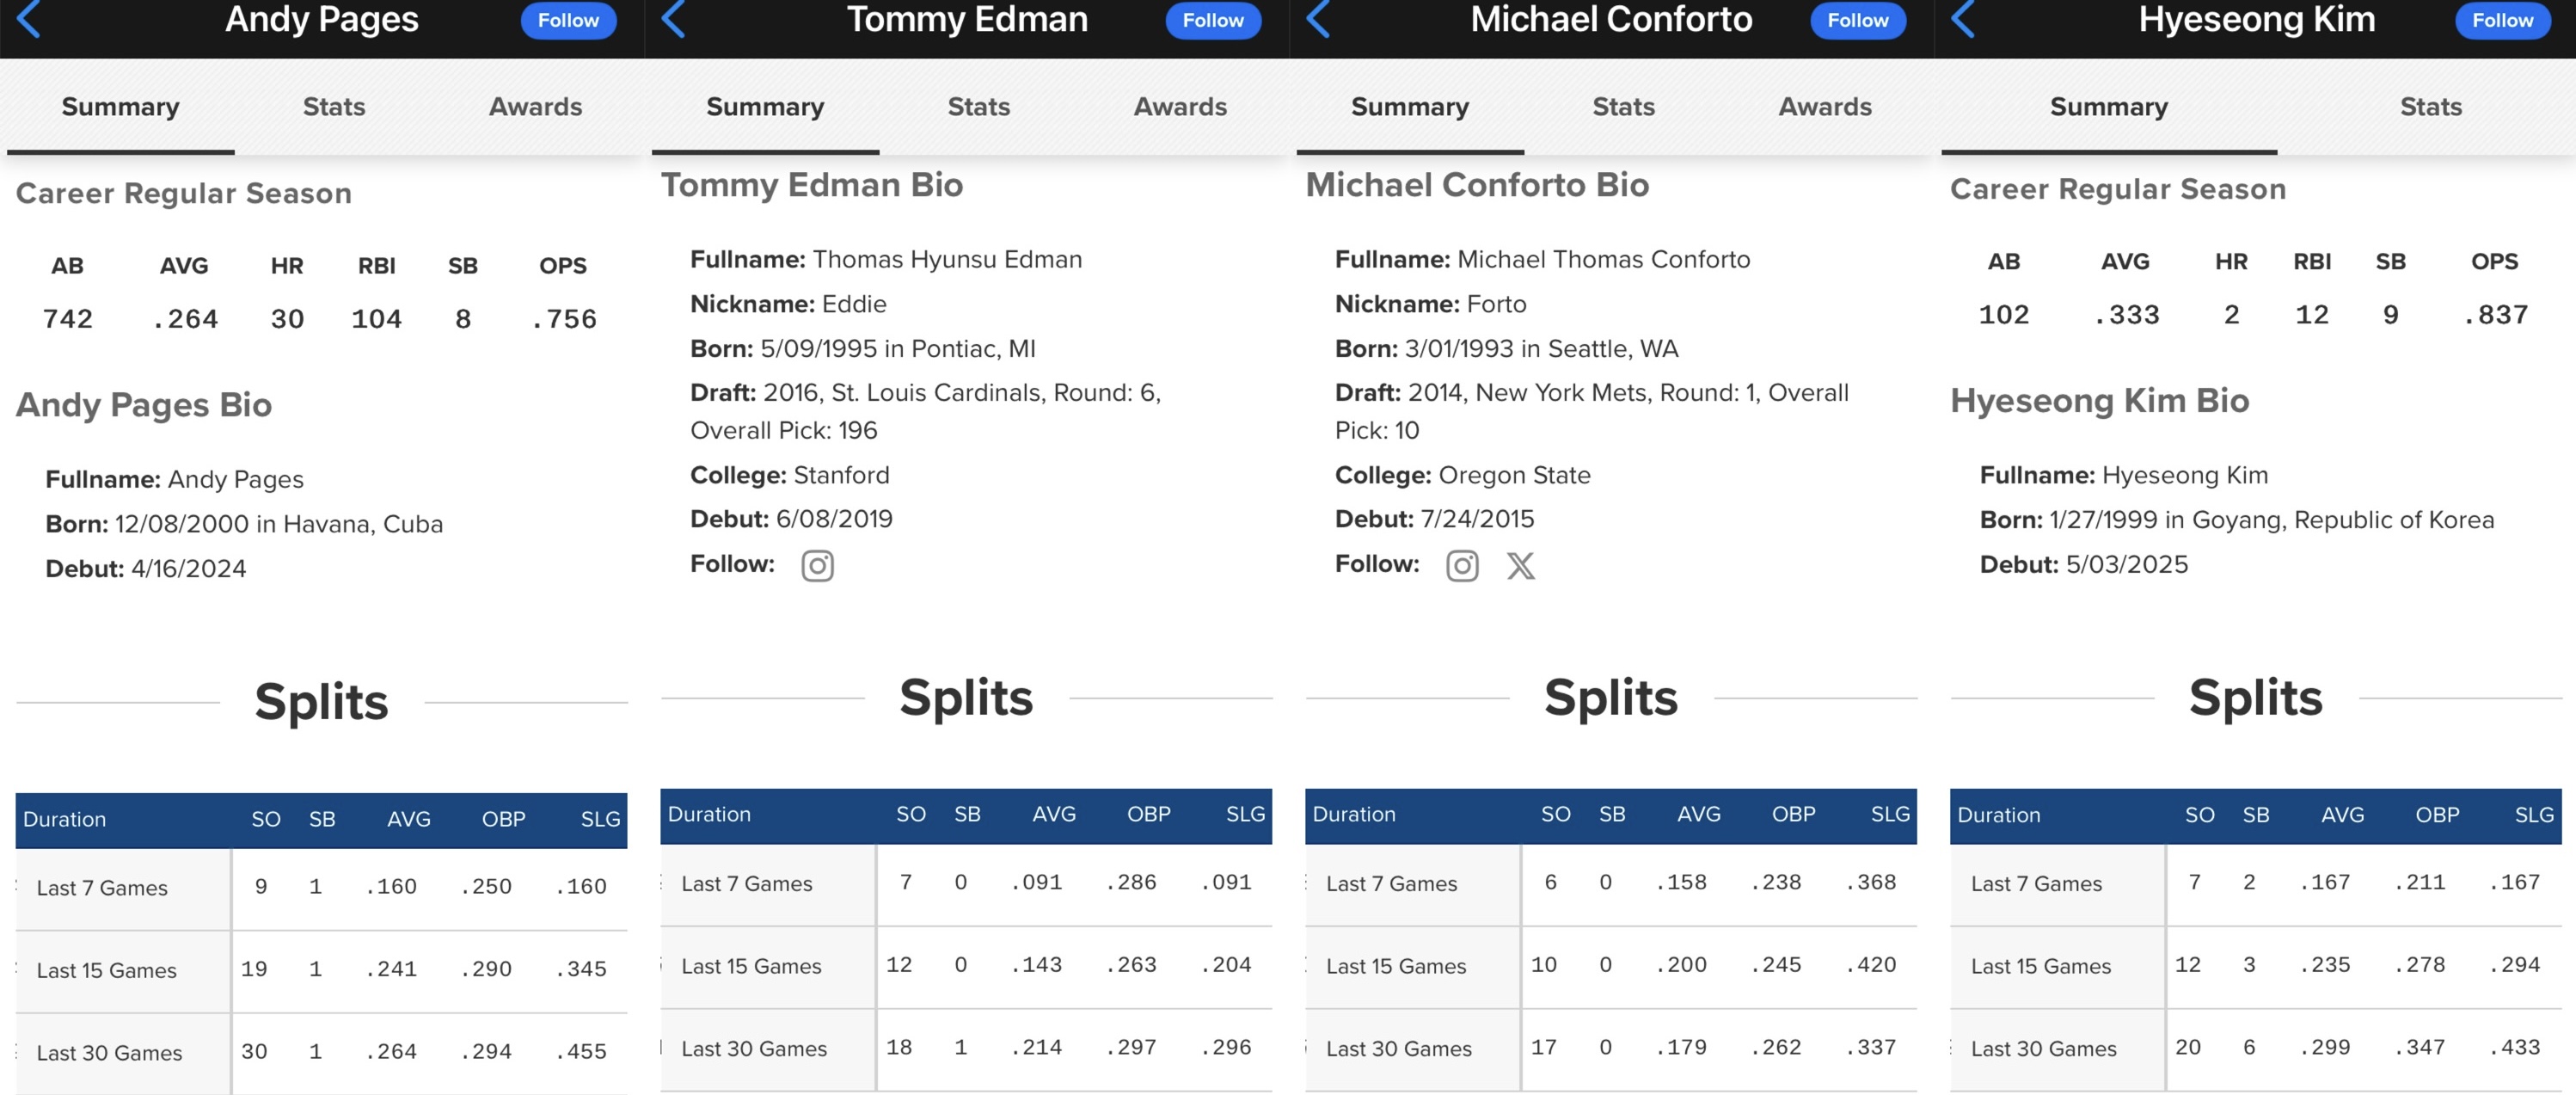
Task: Go back from Andy Pages profile
Action: pyautogui.click(x=29, y=20)
